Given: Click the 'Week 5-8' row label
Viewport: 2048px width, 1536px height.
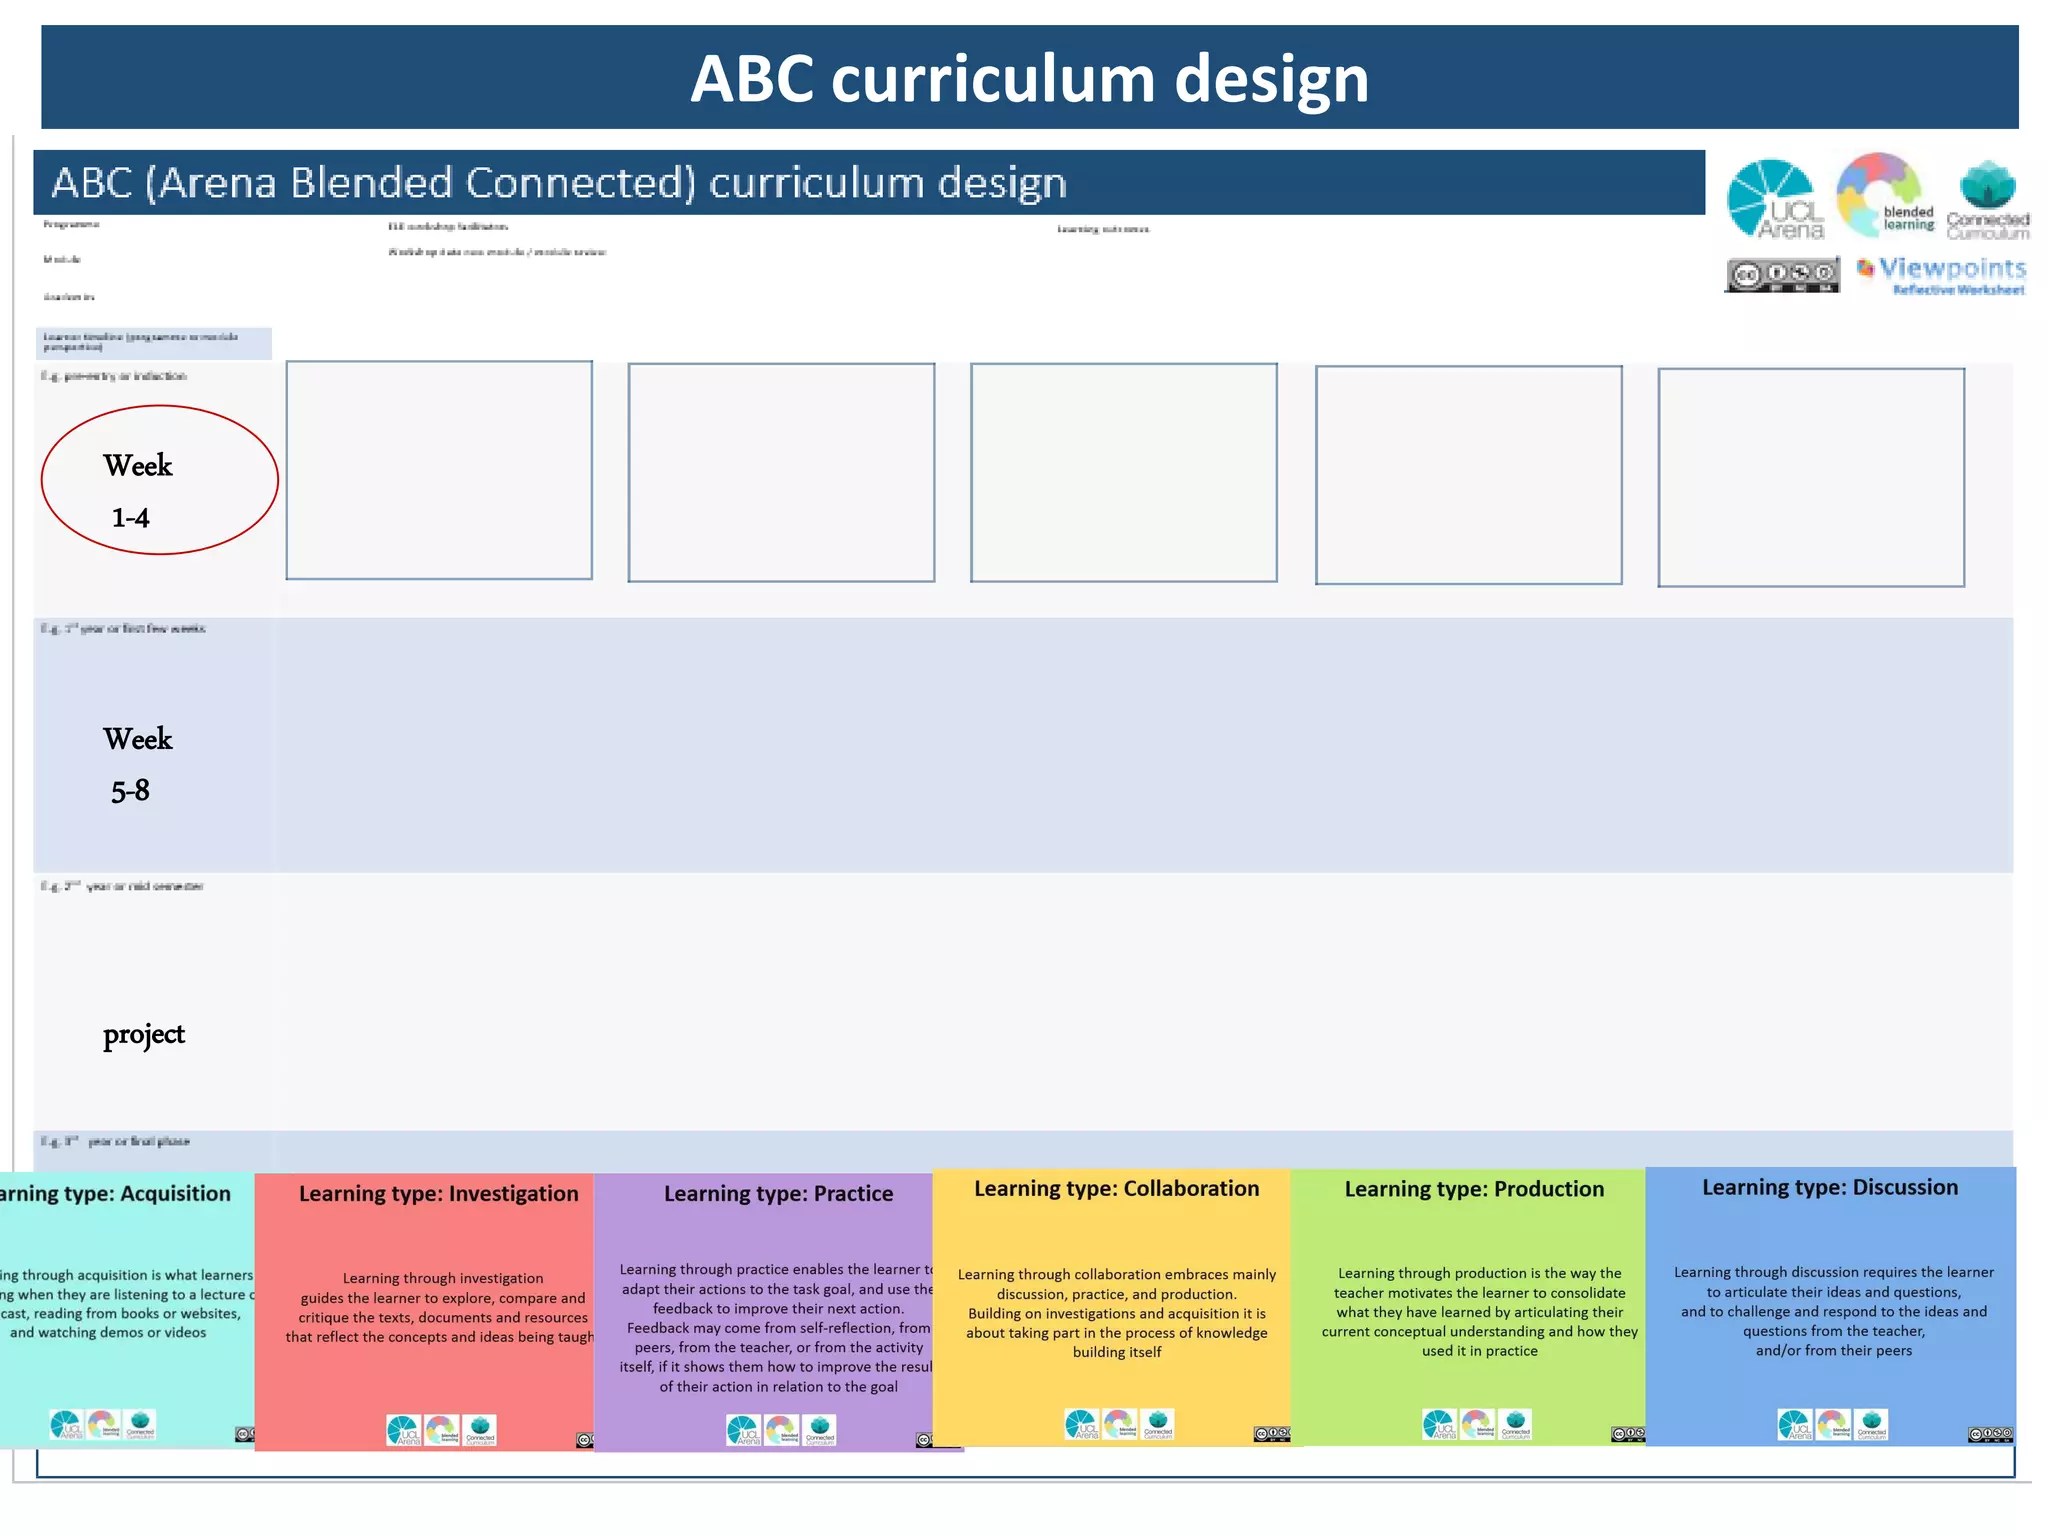Looking at the screenshot, I should 138,764.
